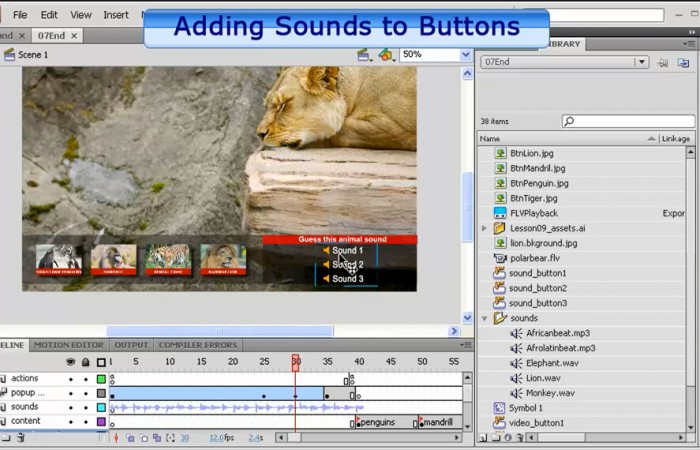This screenshot has height=450, width=700.
Task: Click Center Frame icon in timeline footer
Action: click(117, 438)
